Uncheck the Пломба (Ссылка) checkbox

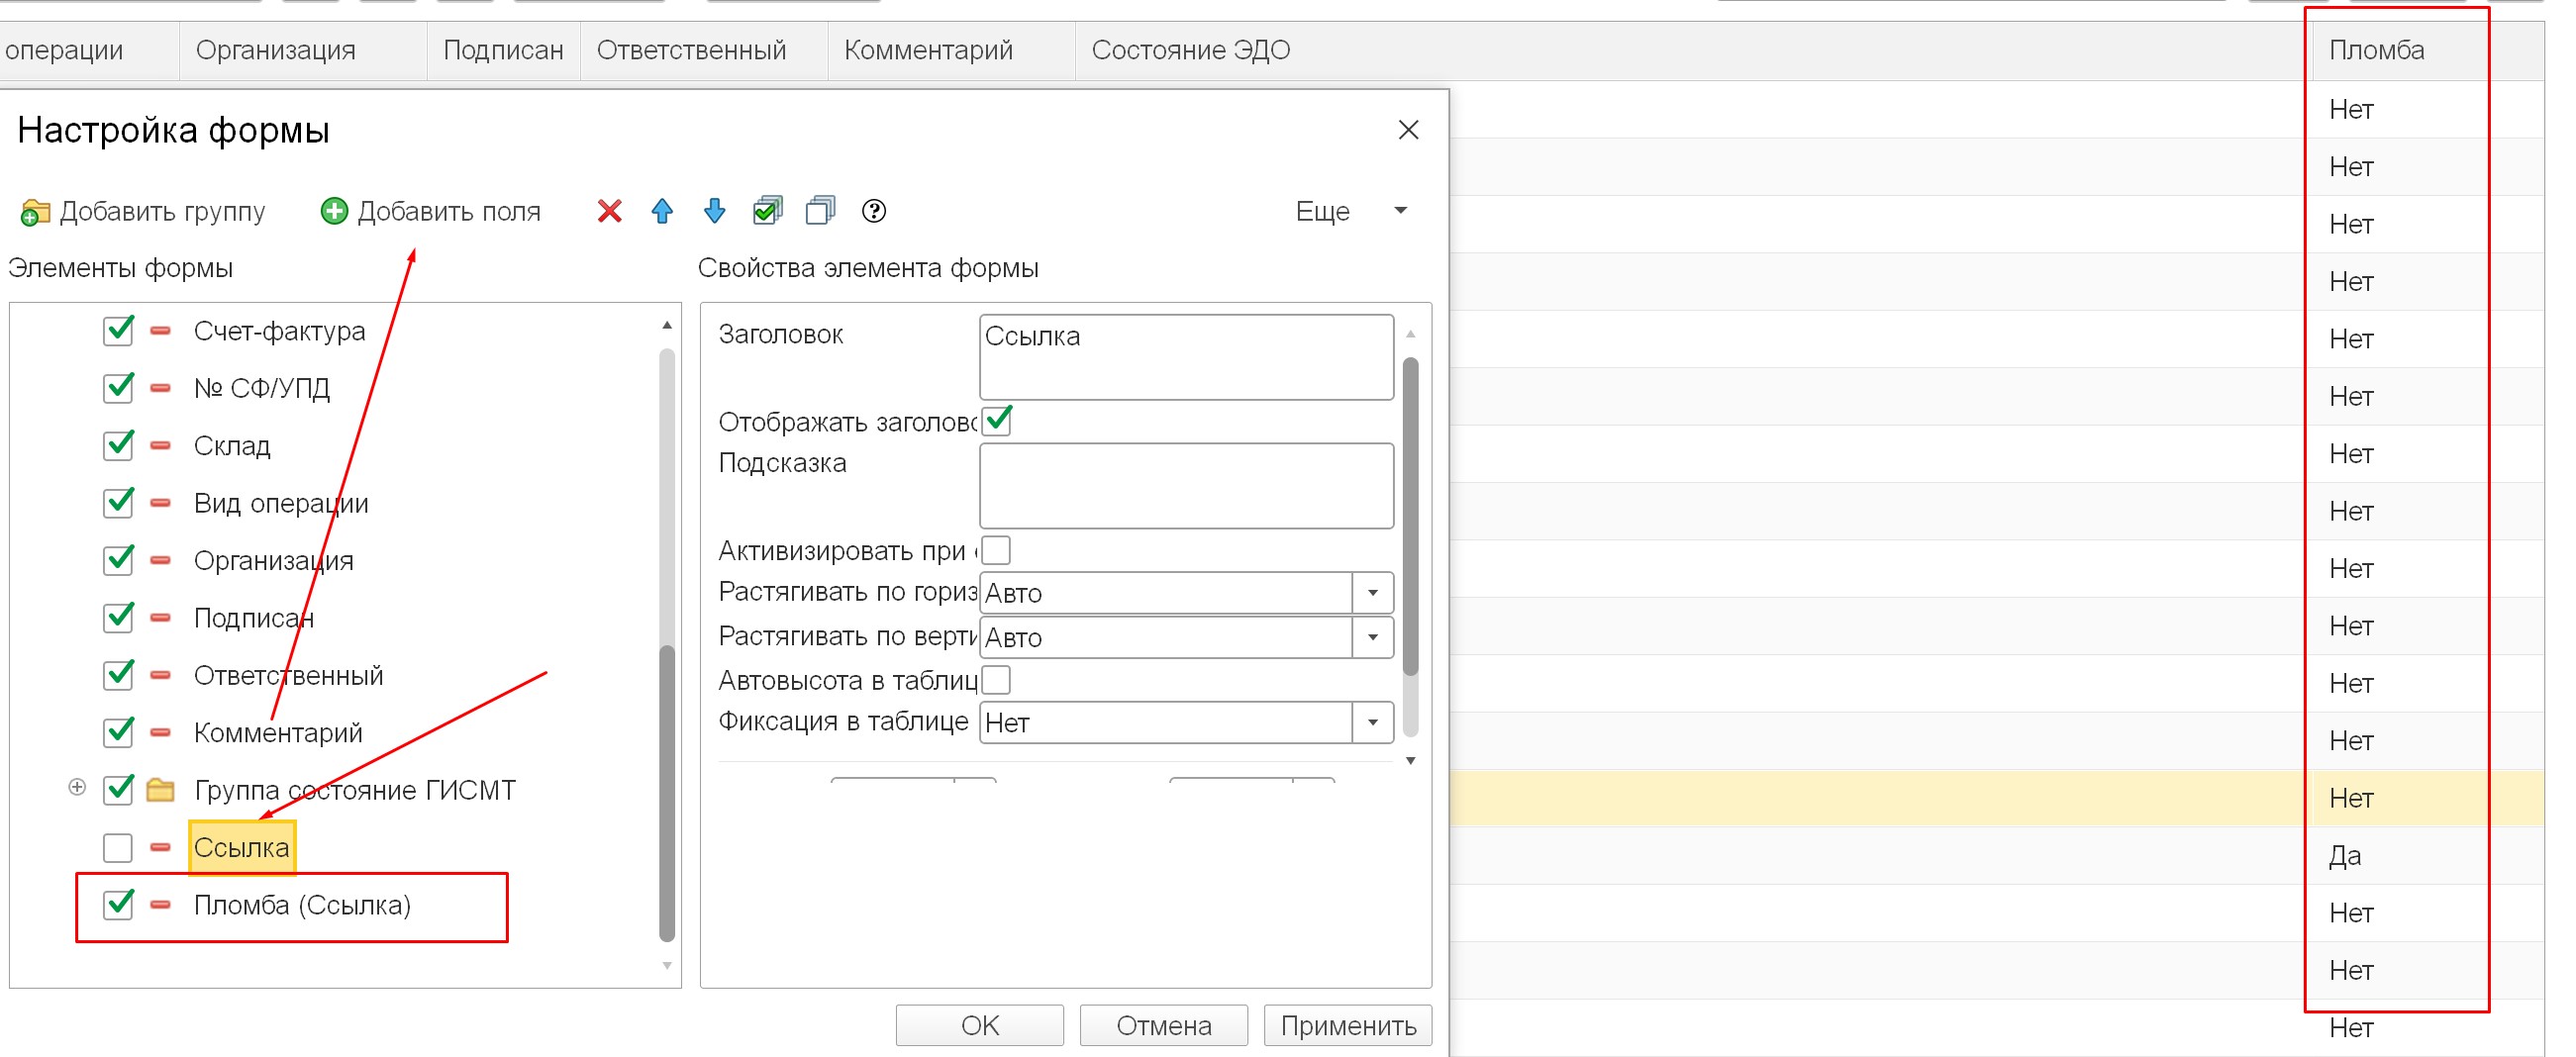(118, 904)
